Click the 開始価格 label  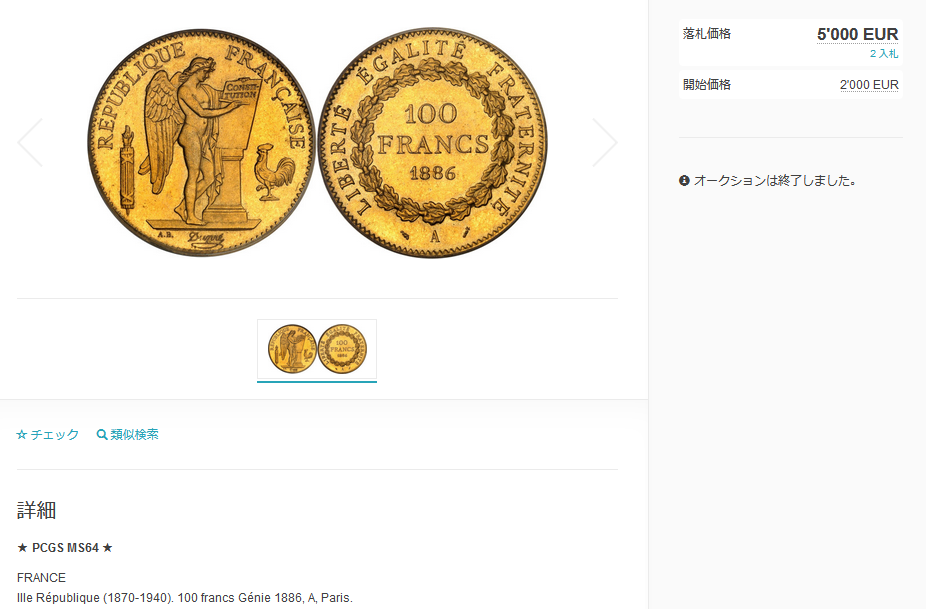pyautogui.click(x=707, y=84)
